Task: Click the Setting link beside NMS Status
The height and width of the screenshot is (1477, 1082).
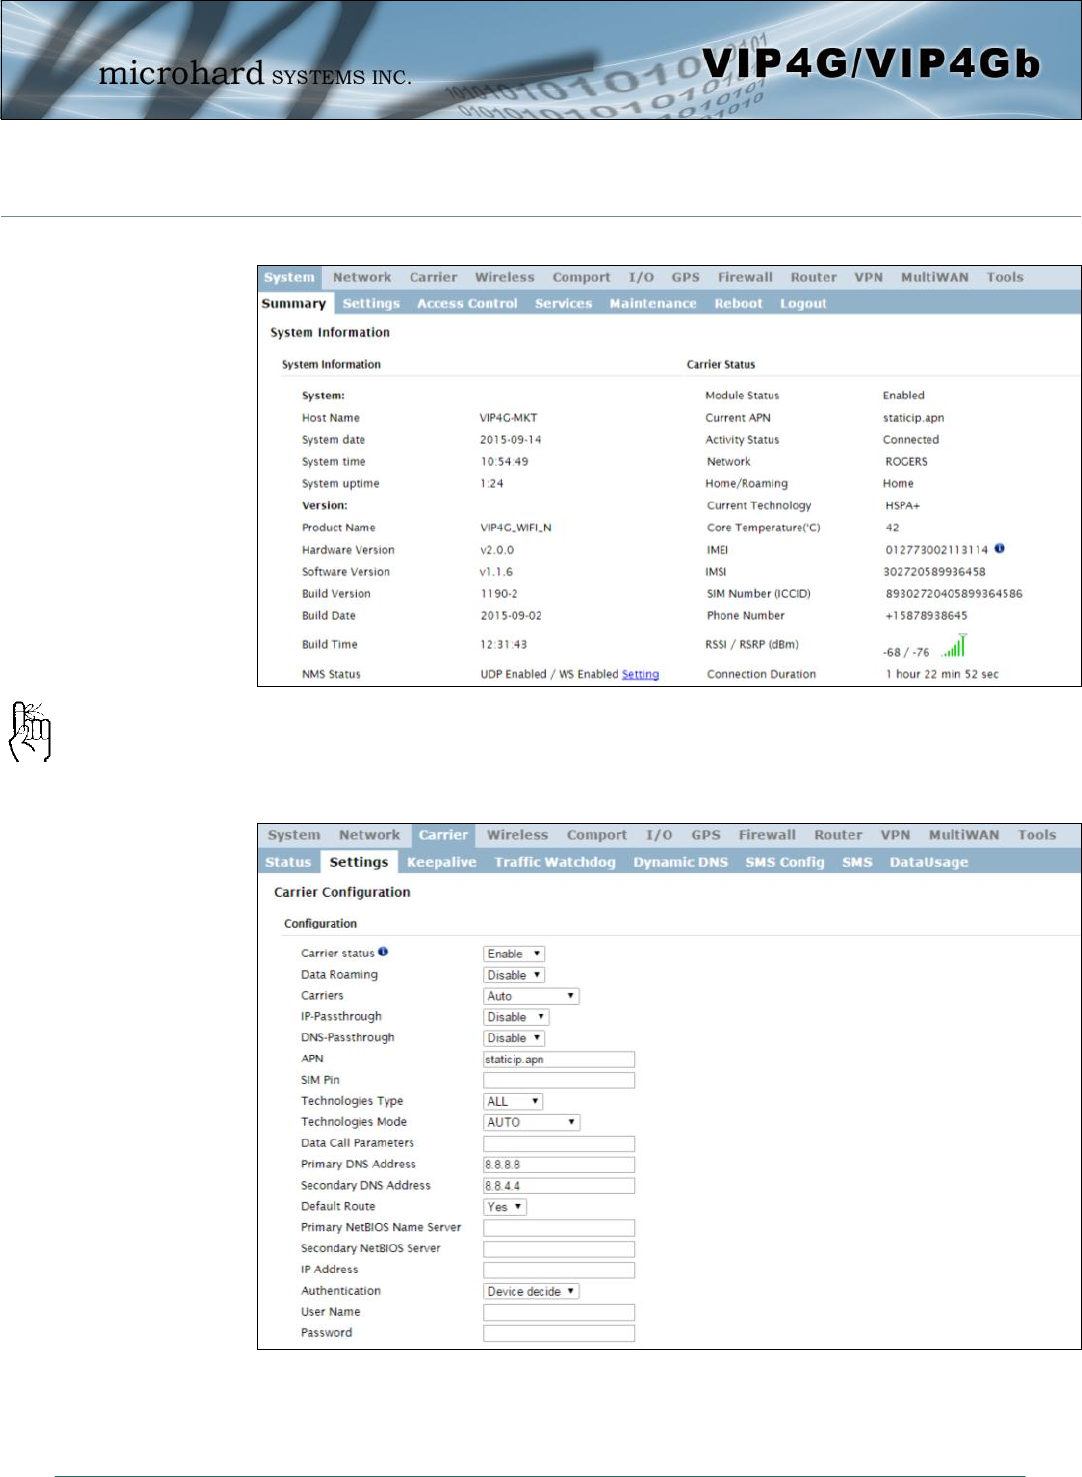Action: 640,674
